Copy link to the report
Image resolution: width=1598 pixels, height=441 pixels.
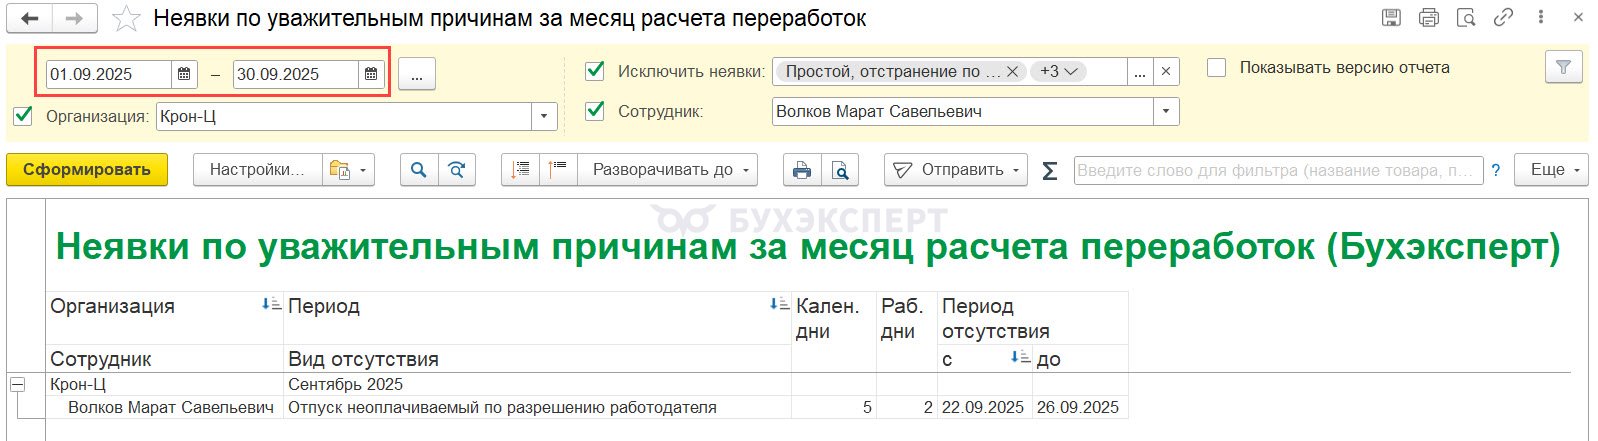pyautogui.click(x=1503, y=18)
